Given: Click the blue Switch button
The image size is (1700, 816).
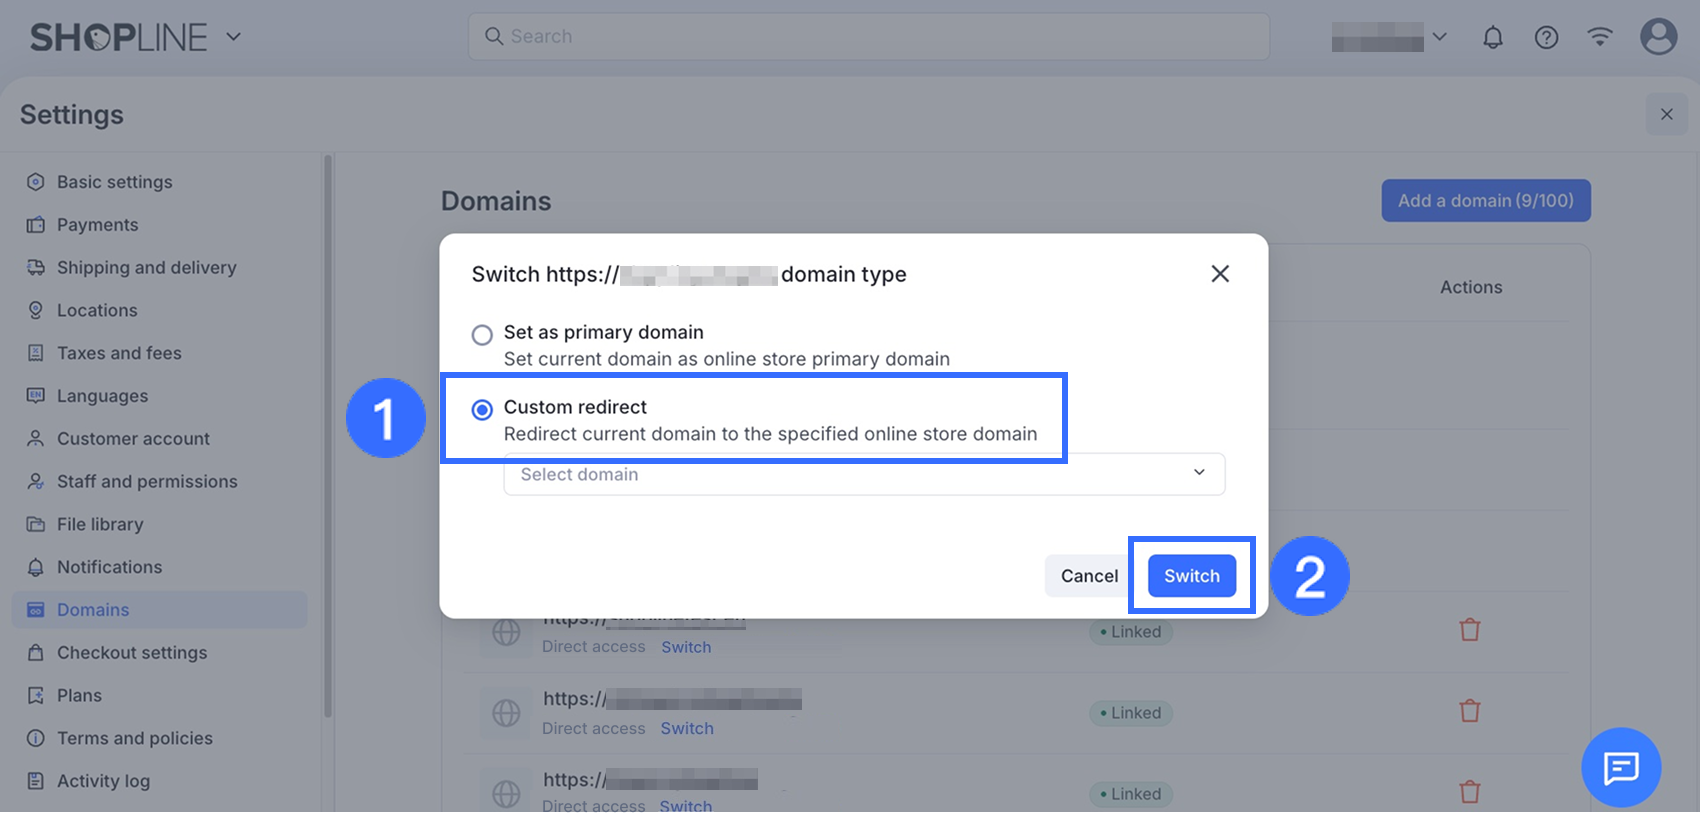Looking at the screenshot, I should click(1191, 576).
